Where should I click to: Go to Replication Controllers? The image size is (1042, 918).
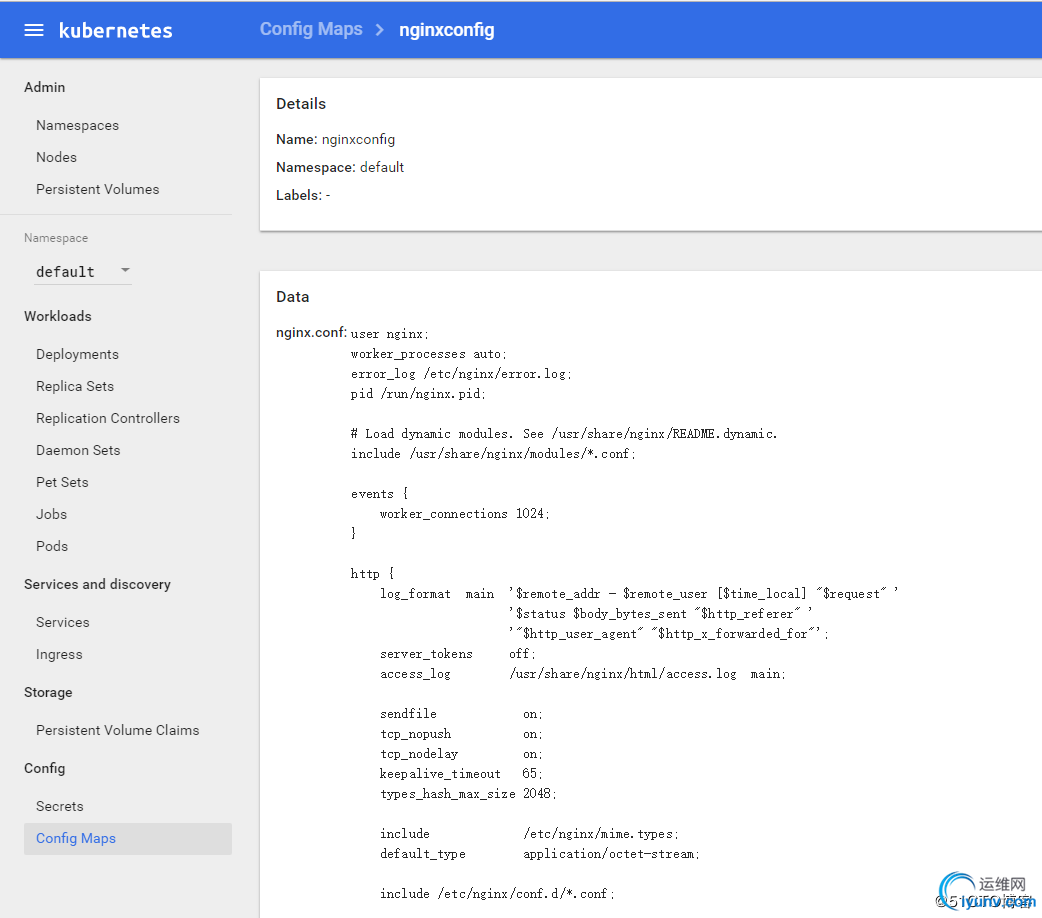[108, 418]
